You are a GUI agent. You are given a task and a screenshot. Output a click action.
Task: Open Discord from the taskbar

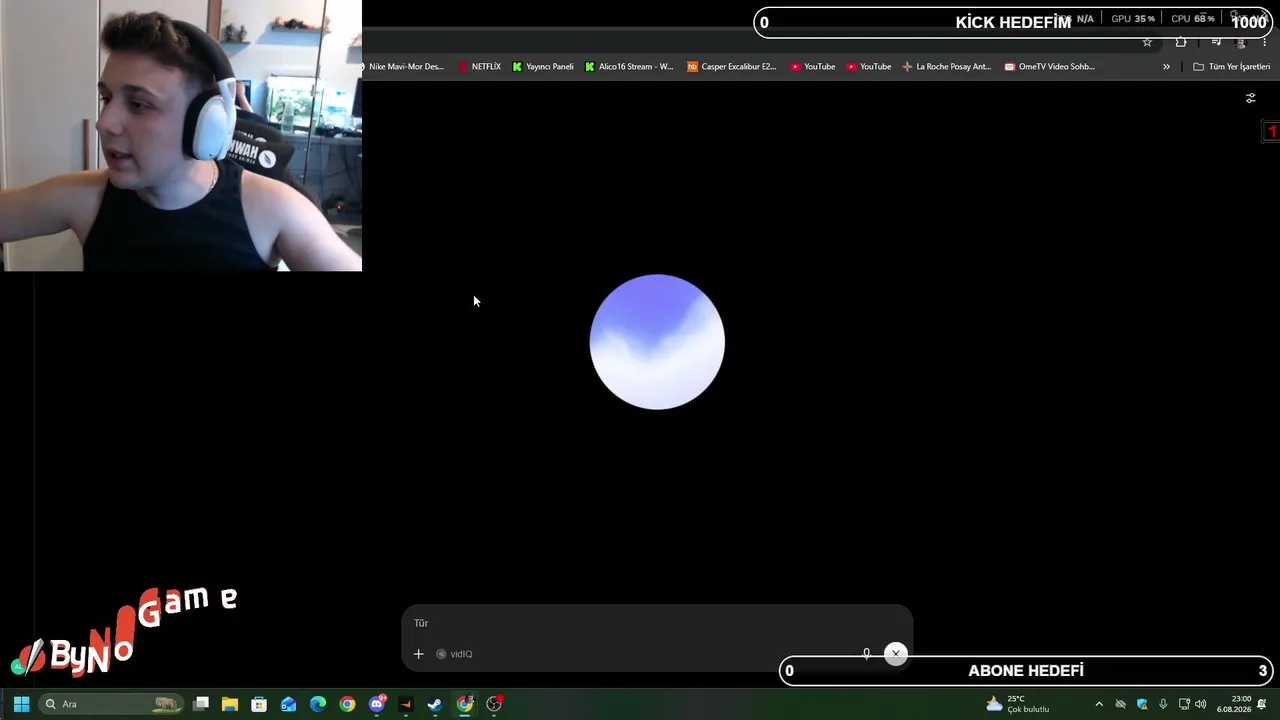point(377,704)
